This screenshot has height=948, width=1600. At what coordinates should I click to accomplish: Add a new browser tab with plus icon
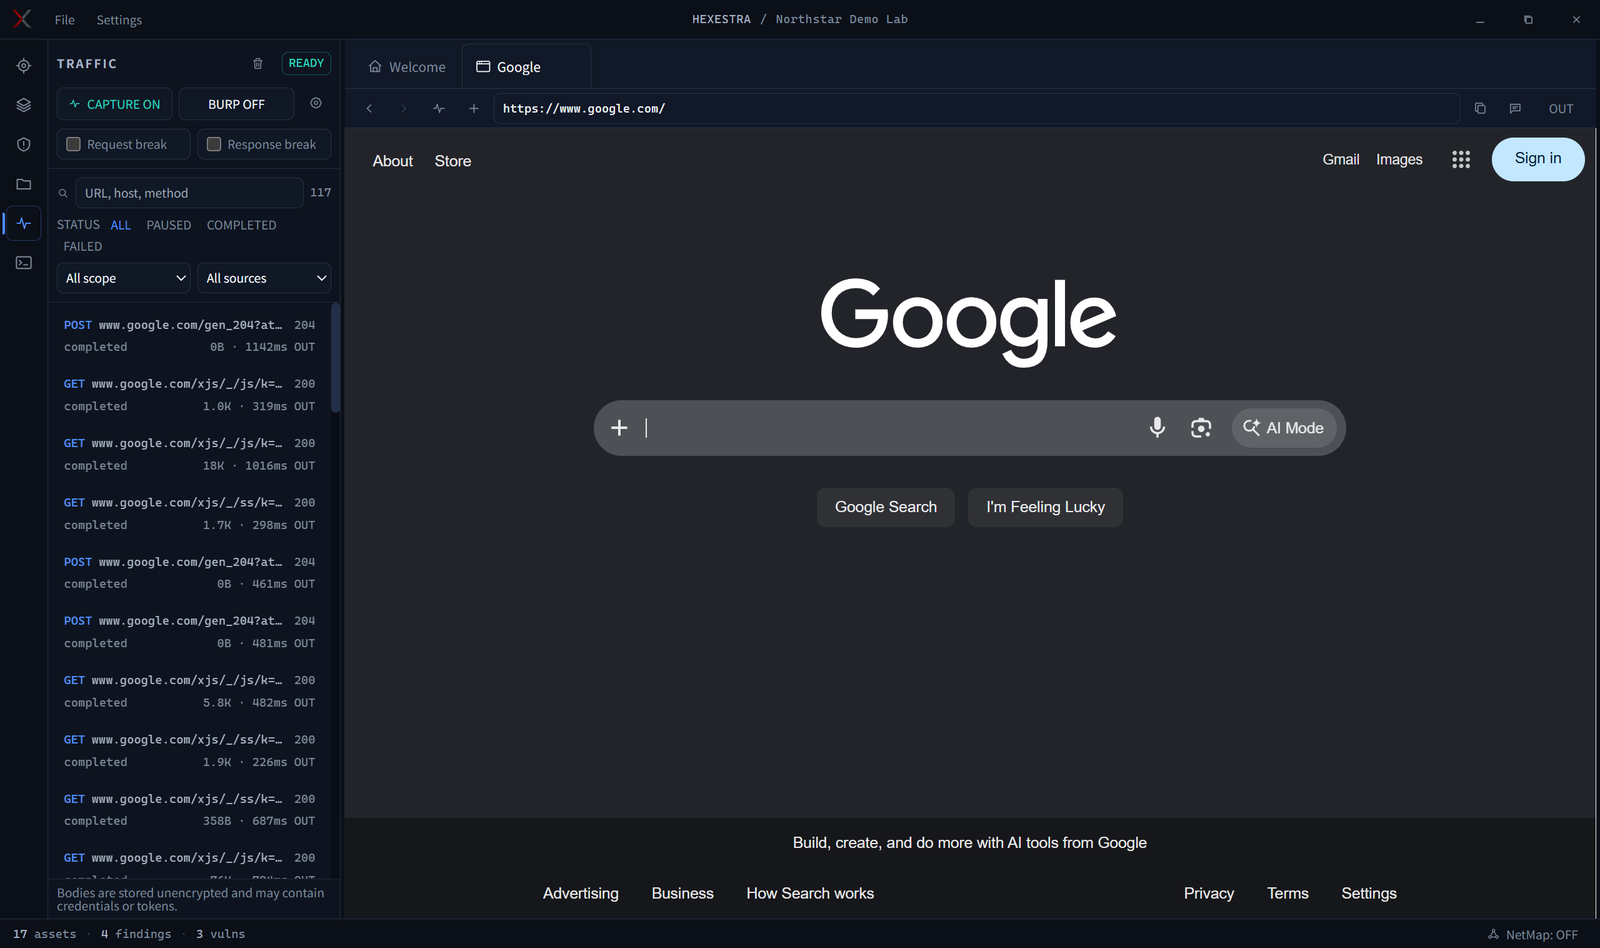pyautogui.click(x=474, y=108)
